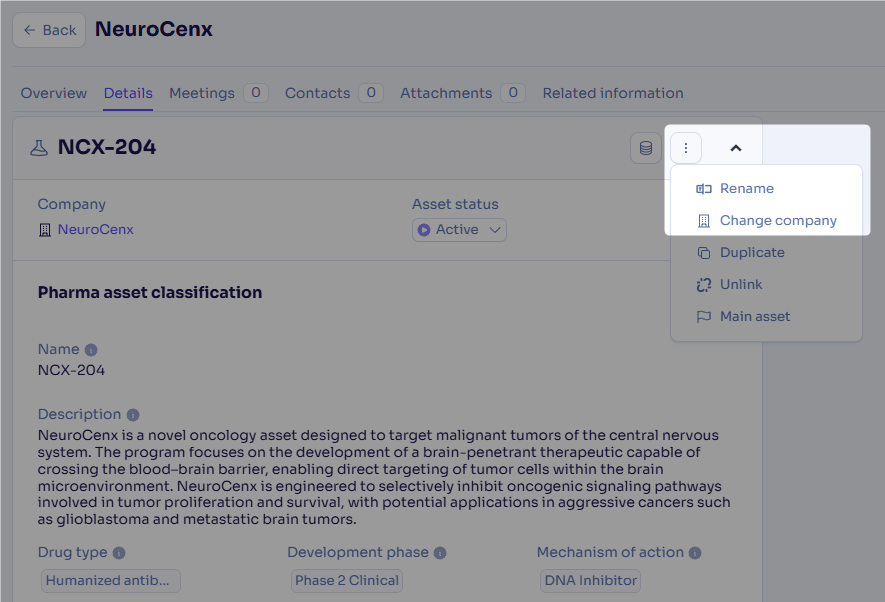The image size is (885, 602).
Task: Open the Active asset status dropdown
Action: pyautogui.click(x=459, y=230)
